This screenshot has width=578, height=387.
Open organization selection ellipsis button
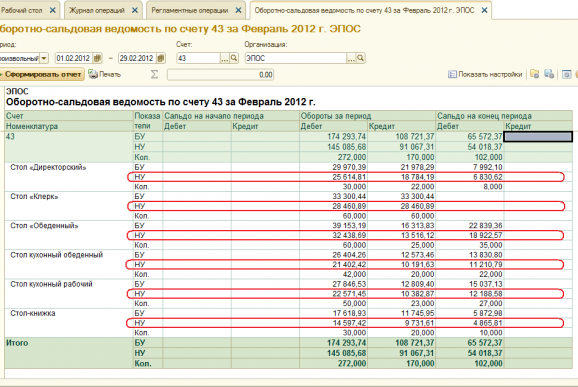pyautogui.click(x=351, y=58)
